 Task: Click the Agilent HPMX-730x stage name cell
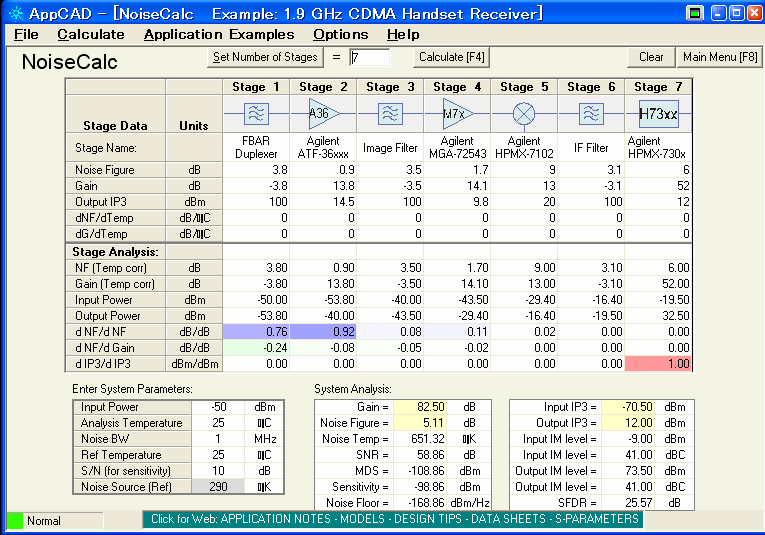pos(658,147)
